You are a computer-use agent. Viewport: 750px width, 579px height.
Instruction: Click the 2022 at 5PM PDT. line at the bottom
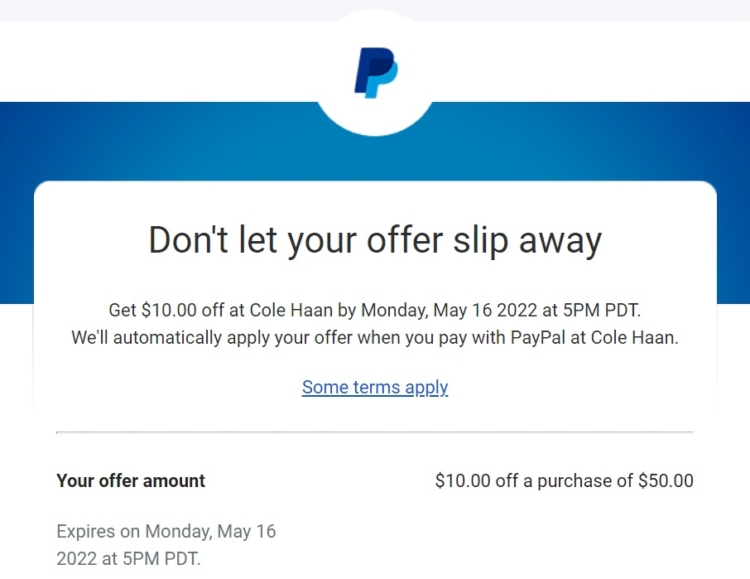tap(128, 558)
